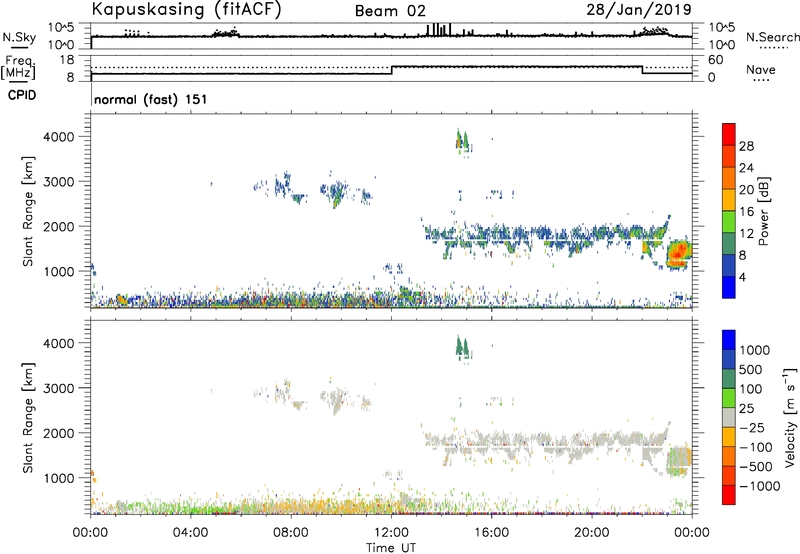Click the red top segment of Power colorbar
This screenshot has width=800, height=554.
tap(729, 135)
